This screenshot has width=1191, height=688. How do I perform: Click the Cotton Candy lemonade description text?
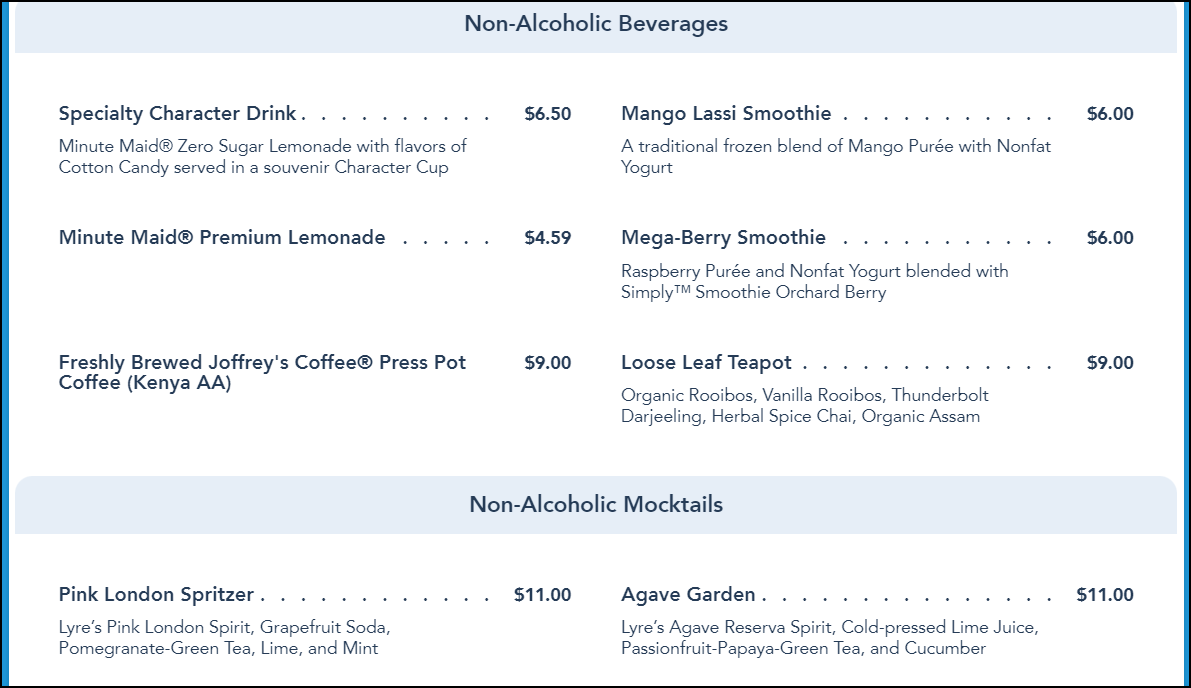click(x=262, y=156)
